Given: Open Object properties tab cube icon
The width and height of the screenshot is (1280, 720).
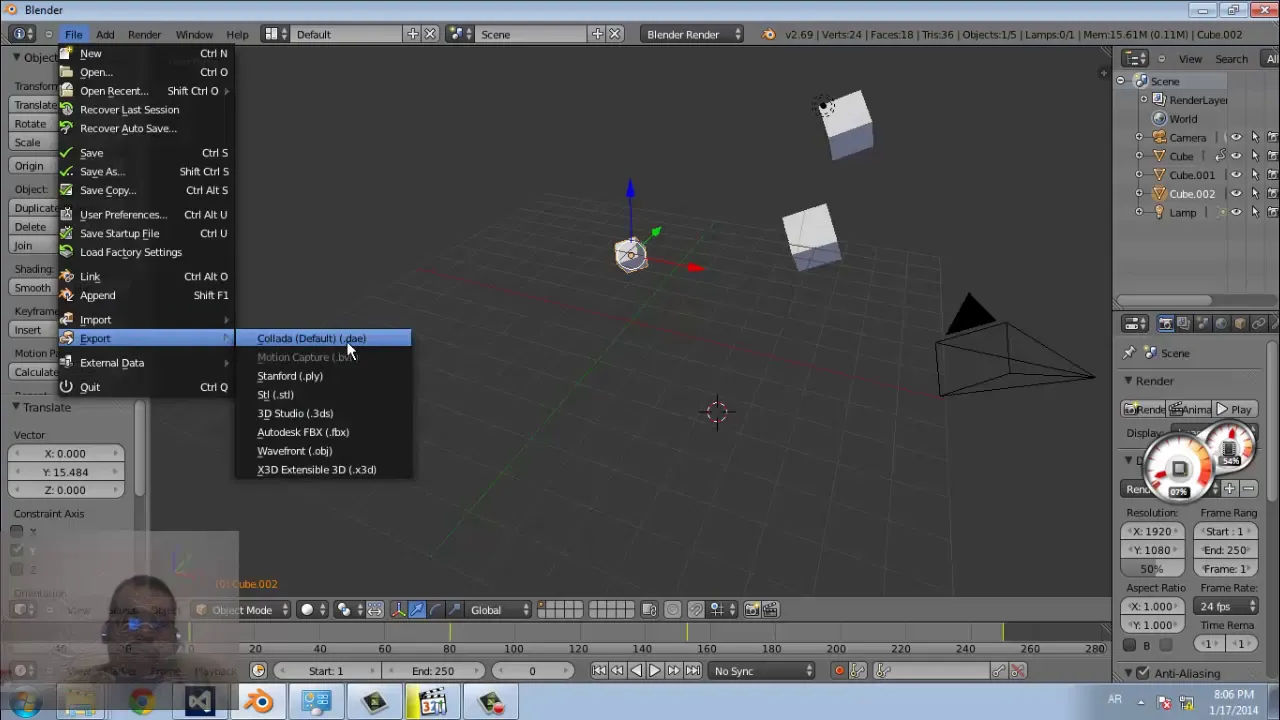Looking at the screenshot, I should [x=1240, y=324].
